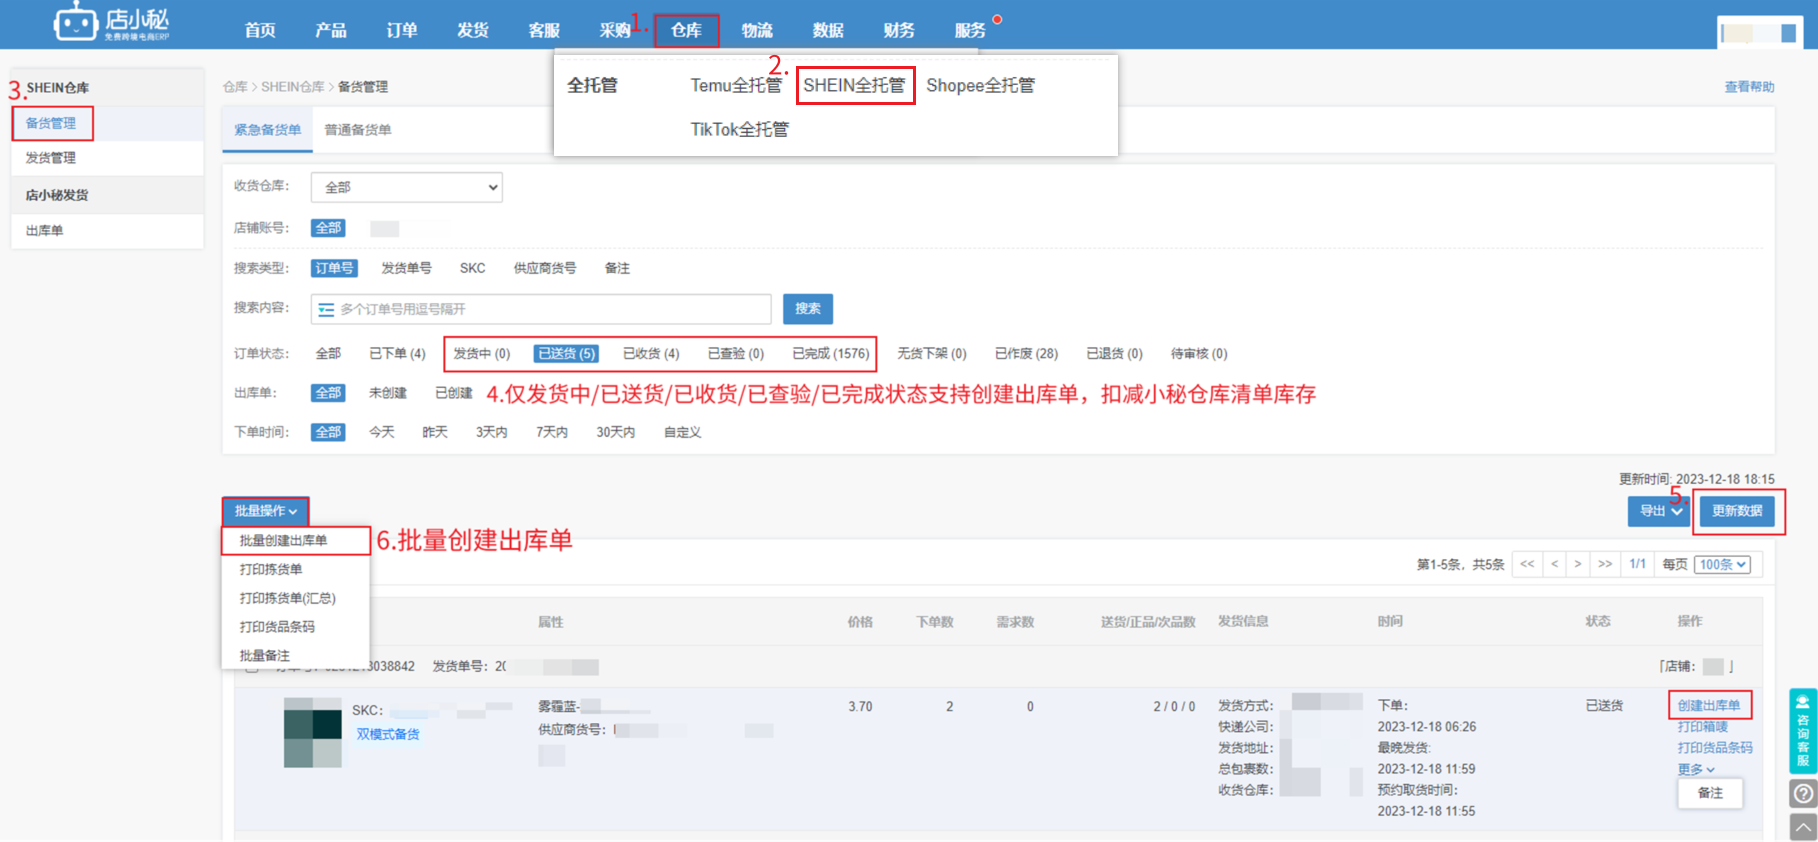Go to next page with > button

coord(1578,565)
